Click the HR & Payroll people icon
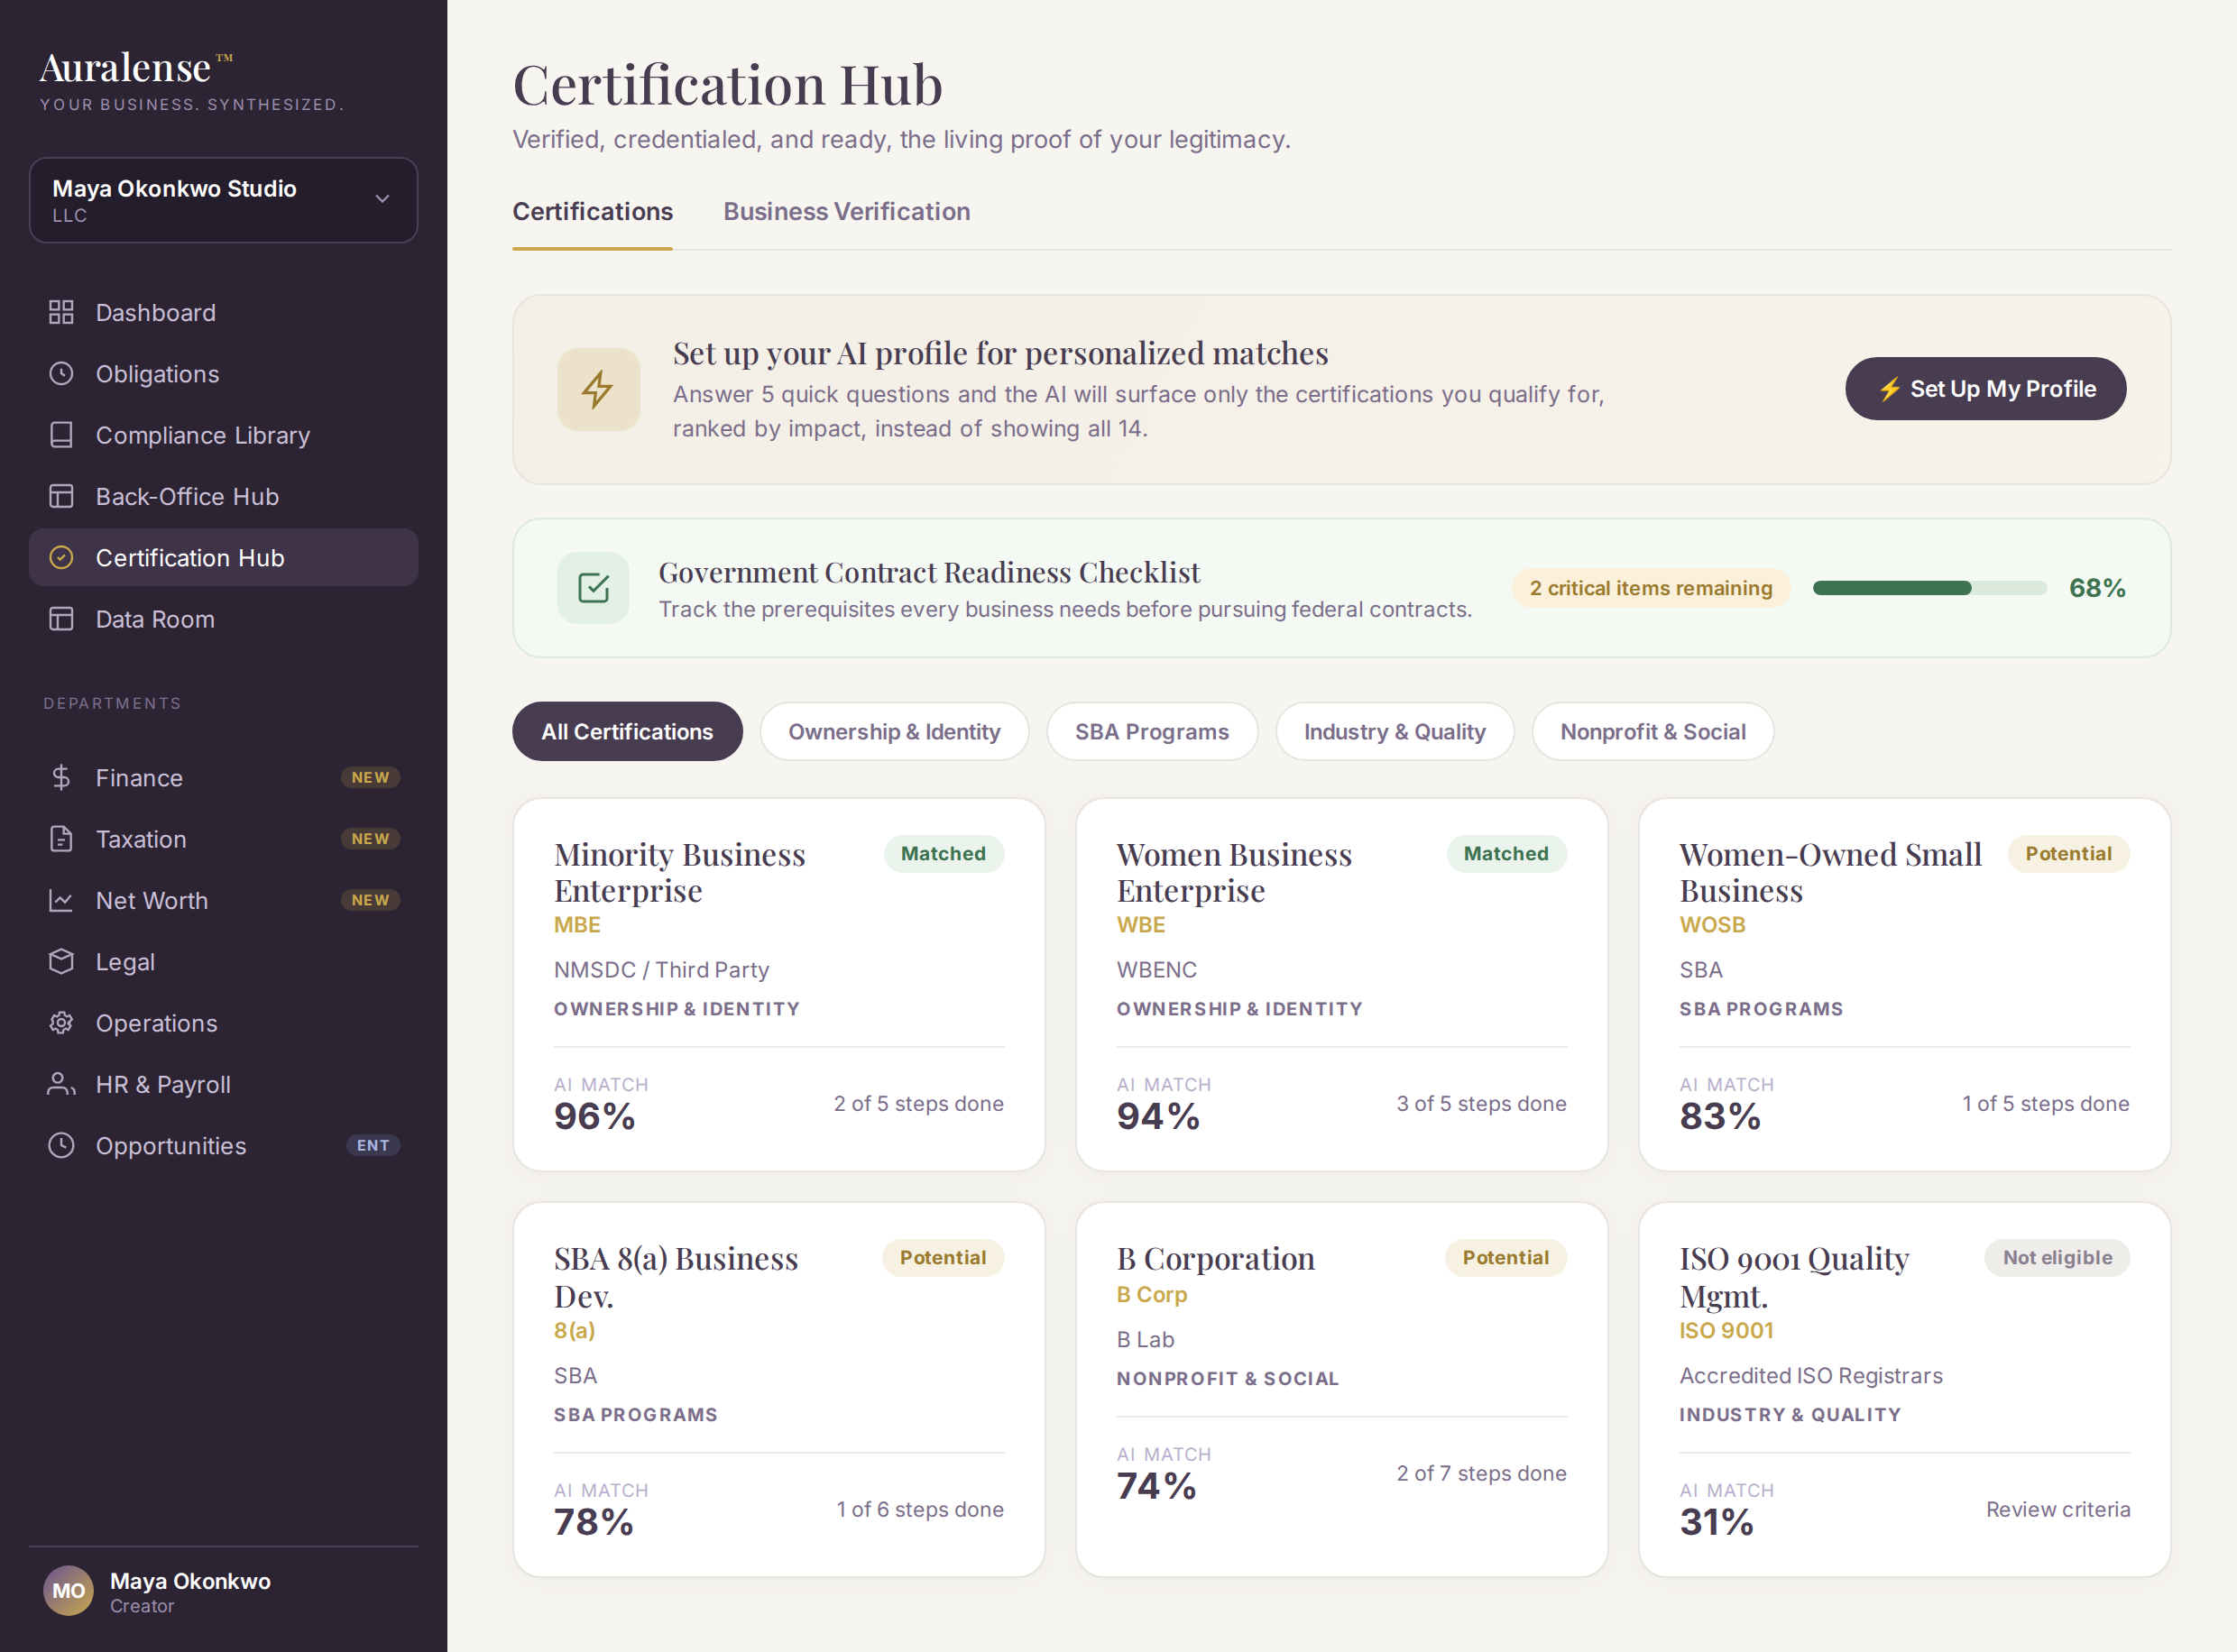 [61, 1084]
